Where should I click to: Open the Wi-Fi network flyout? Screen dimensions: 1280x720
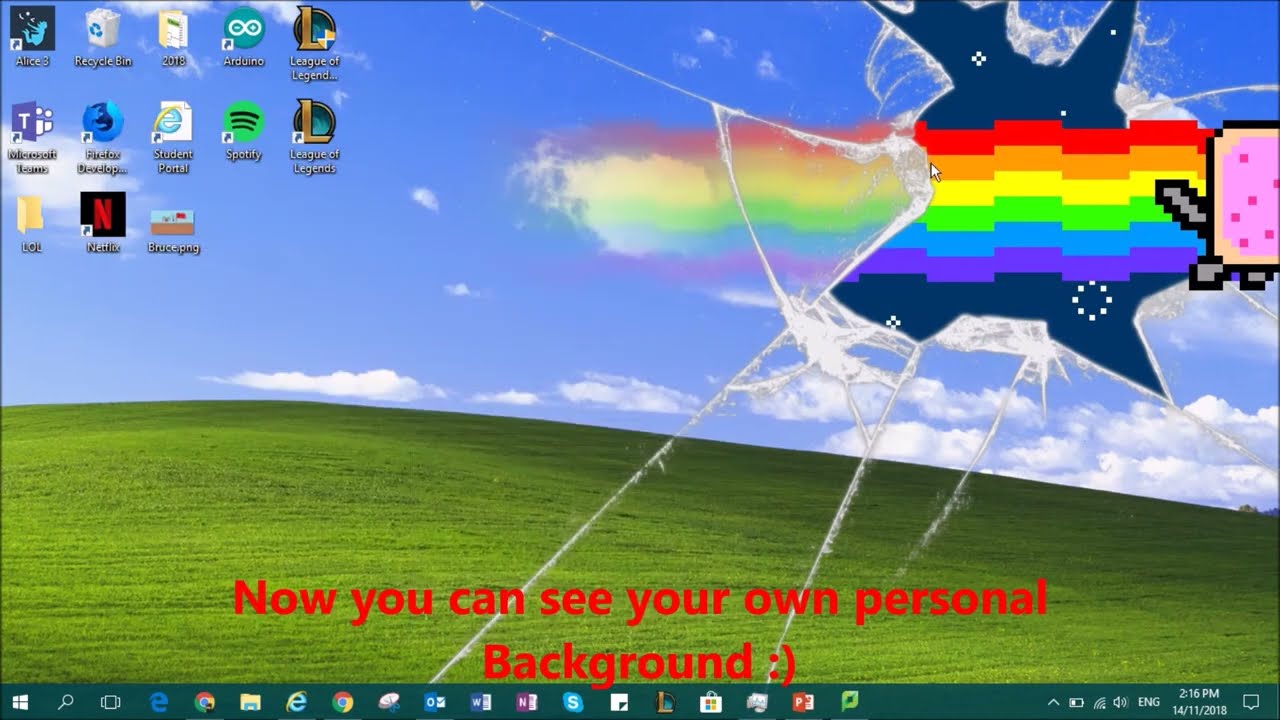[1099, 702]
